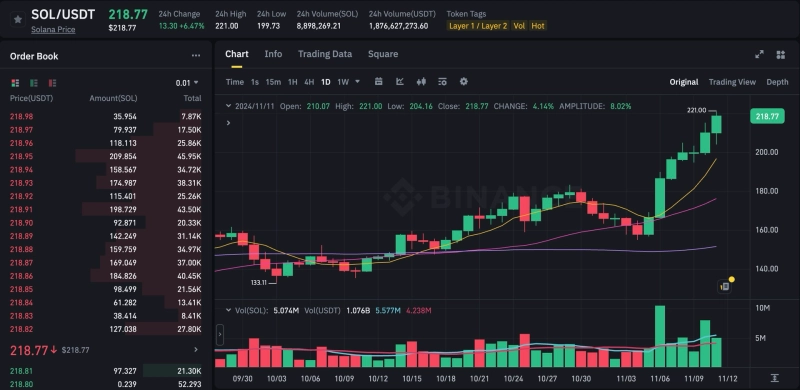Screen dimensions: 800x390
Task: Open the multi-chart grid layout icon
Action: pyautogui.click(x=780, y=55)
